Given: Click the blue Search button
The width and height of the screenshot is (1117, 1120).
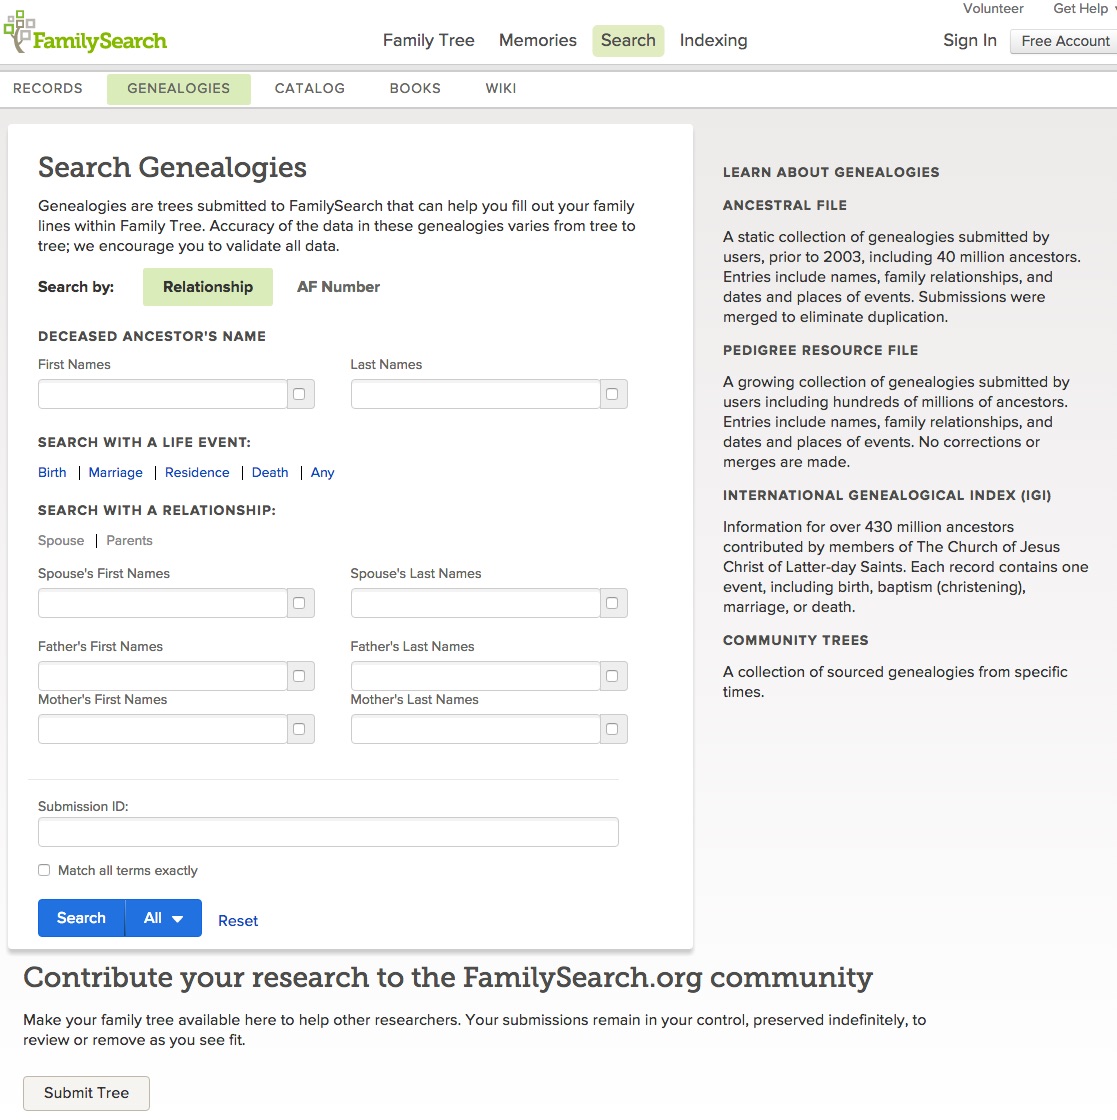Looking at the screenshot, I should 80,918.
